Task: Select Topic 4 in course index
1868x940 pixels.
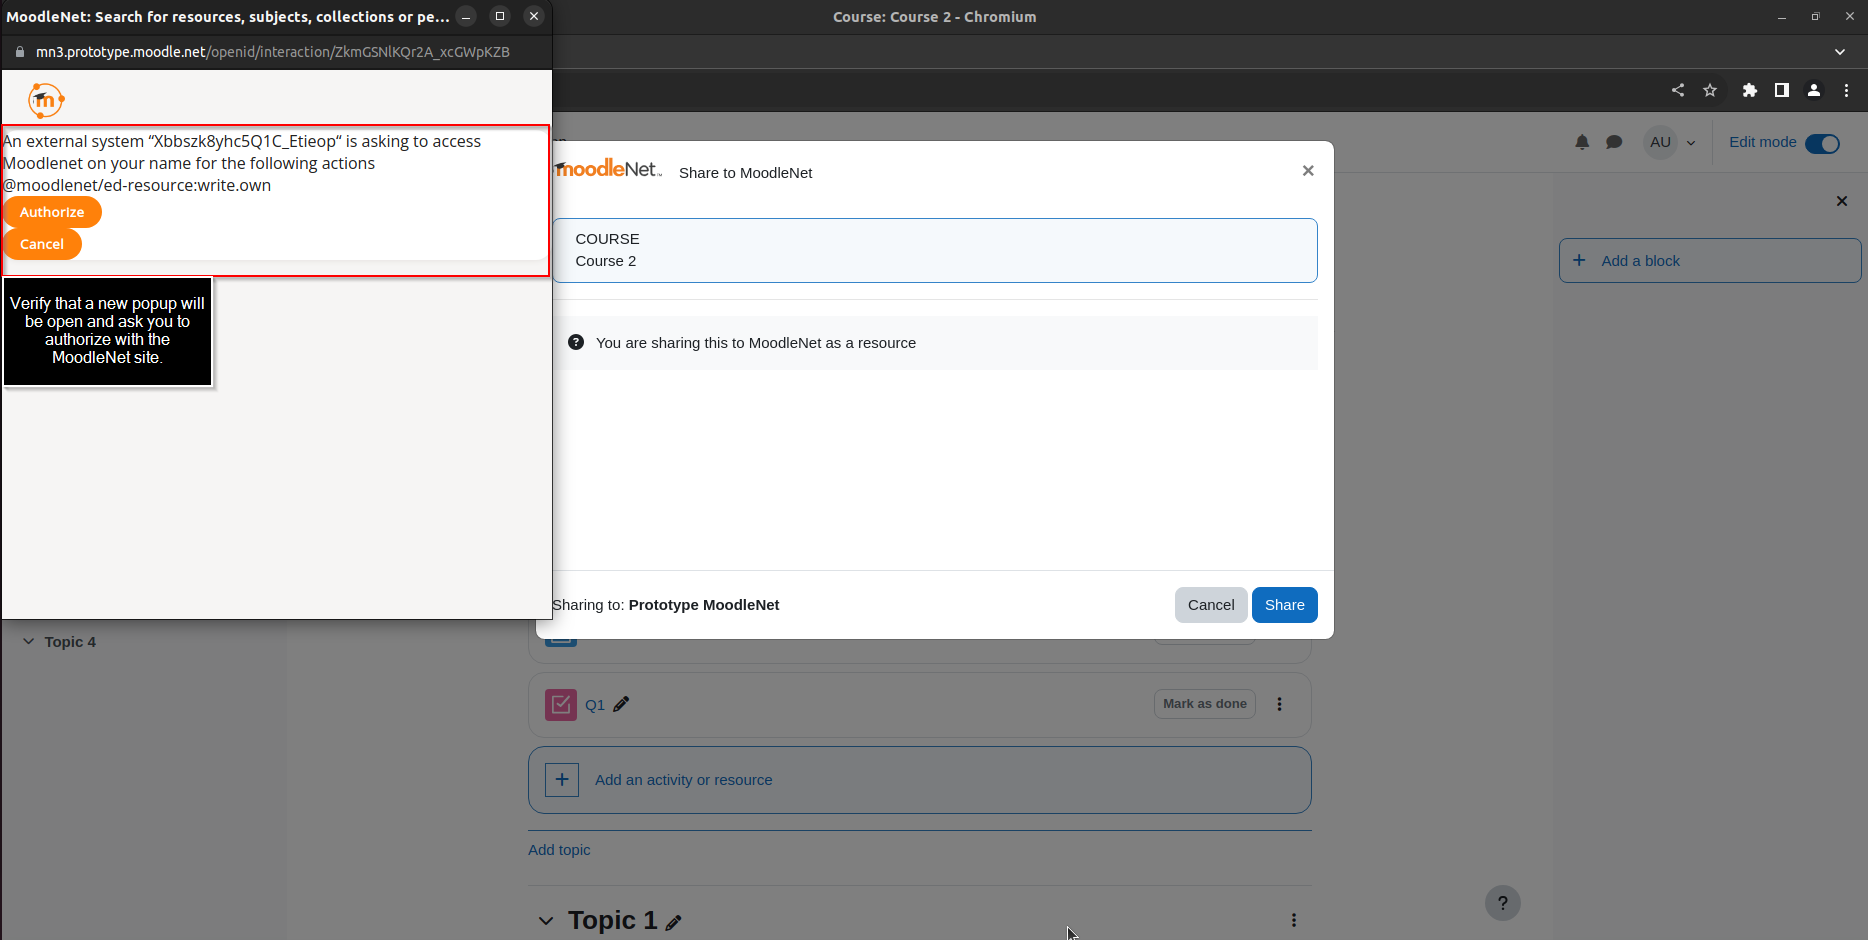Action: pyautogui.click(x=70, y=642)
